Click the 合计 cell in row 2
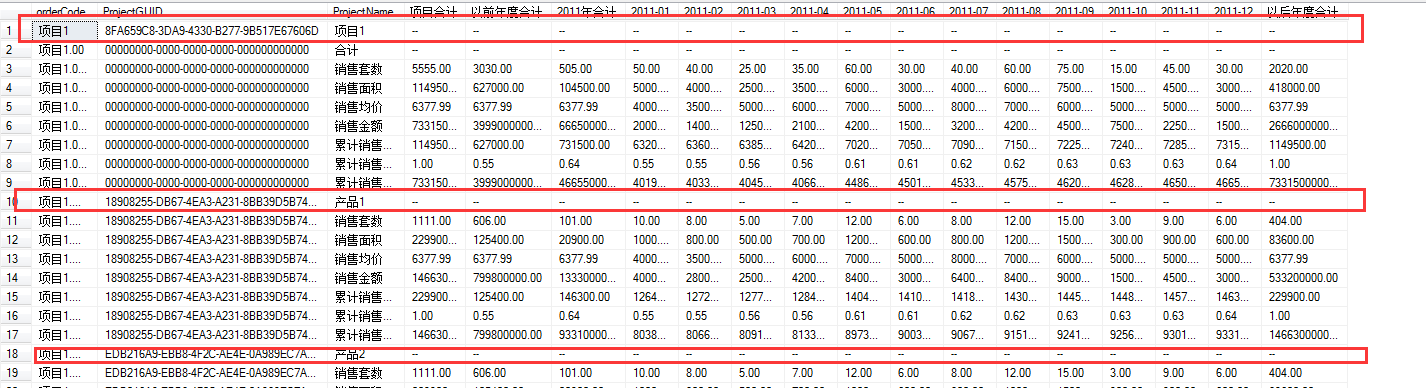 point(346,50)
